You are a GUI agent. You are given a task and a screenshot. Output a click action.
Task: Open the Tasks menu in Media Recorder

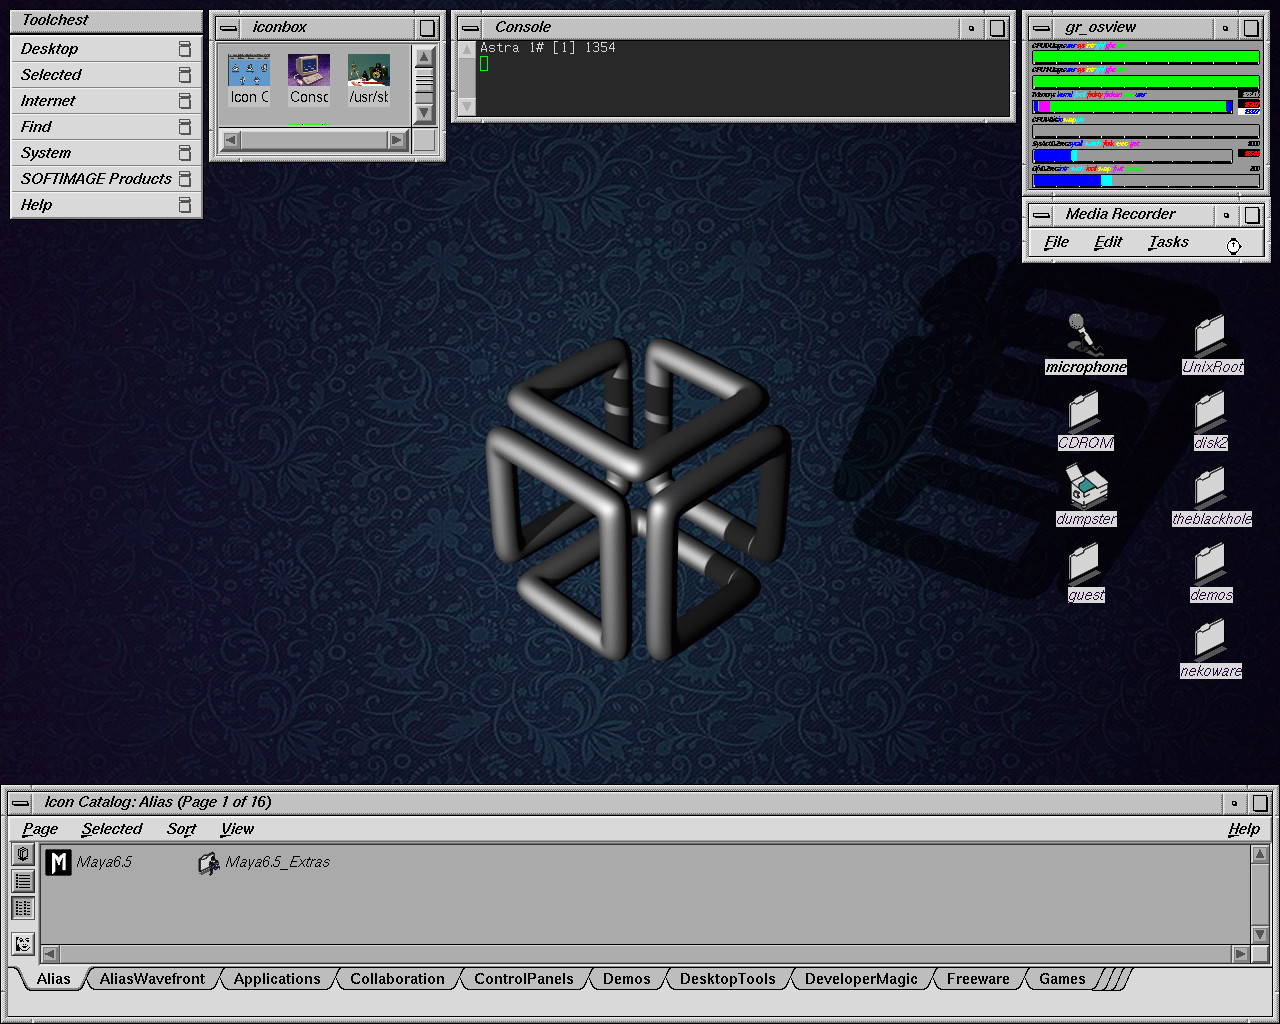1168,242
